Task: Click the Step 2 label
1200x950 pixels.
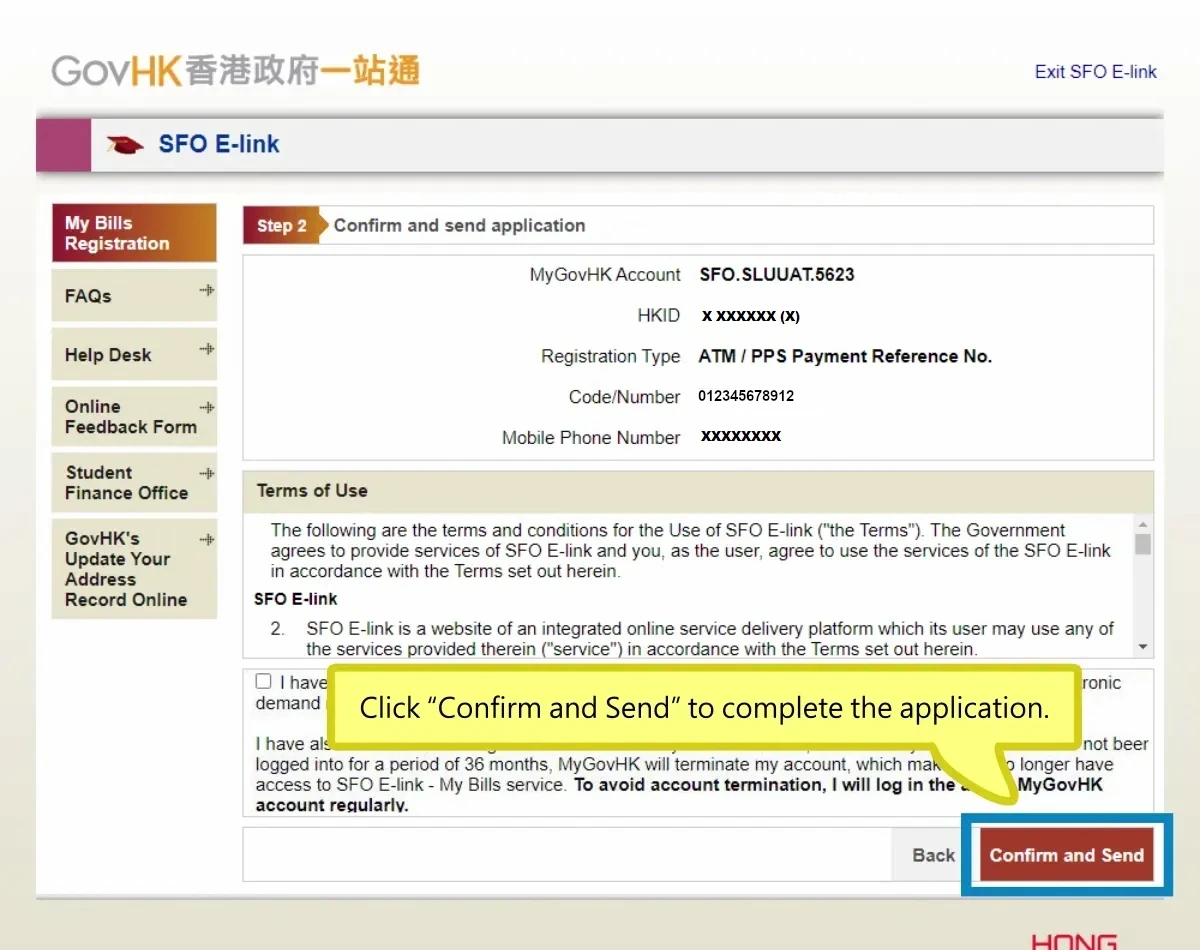Action: 281,226
